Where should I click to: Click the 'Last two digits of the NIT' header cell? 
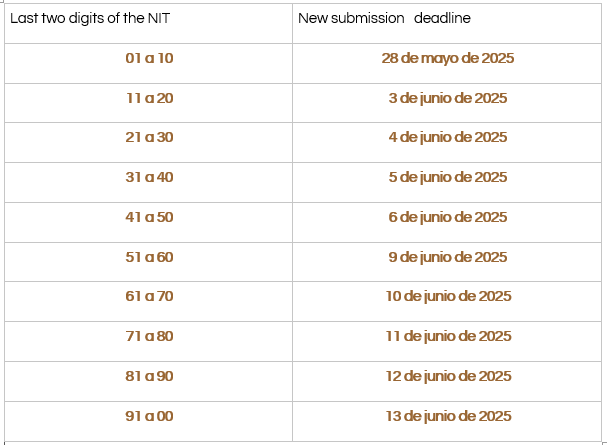point(148,24)
